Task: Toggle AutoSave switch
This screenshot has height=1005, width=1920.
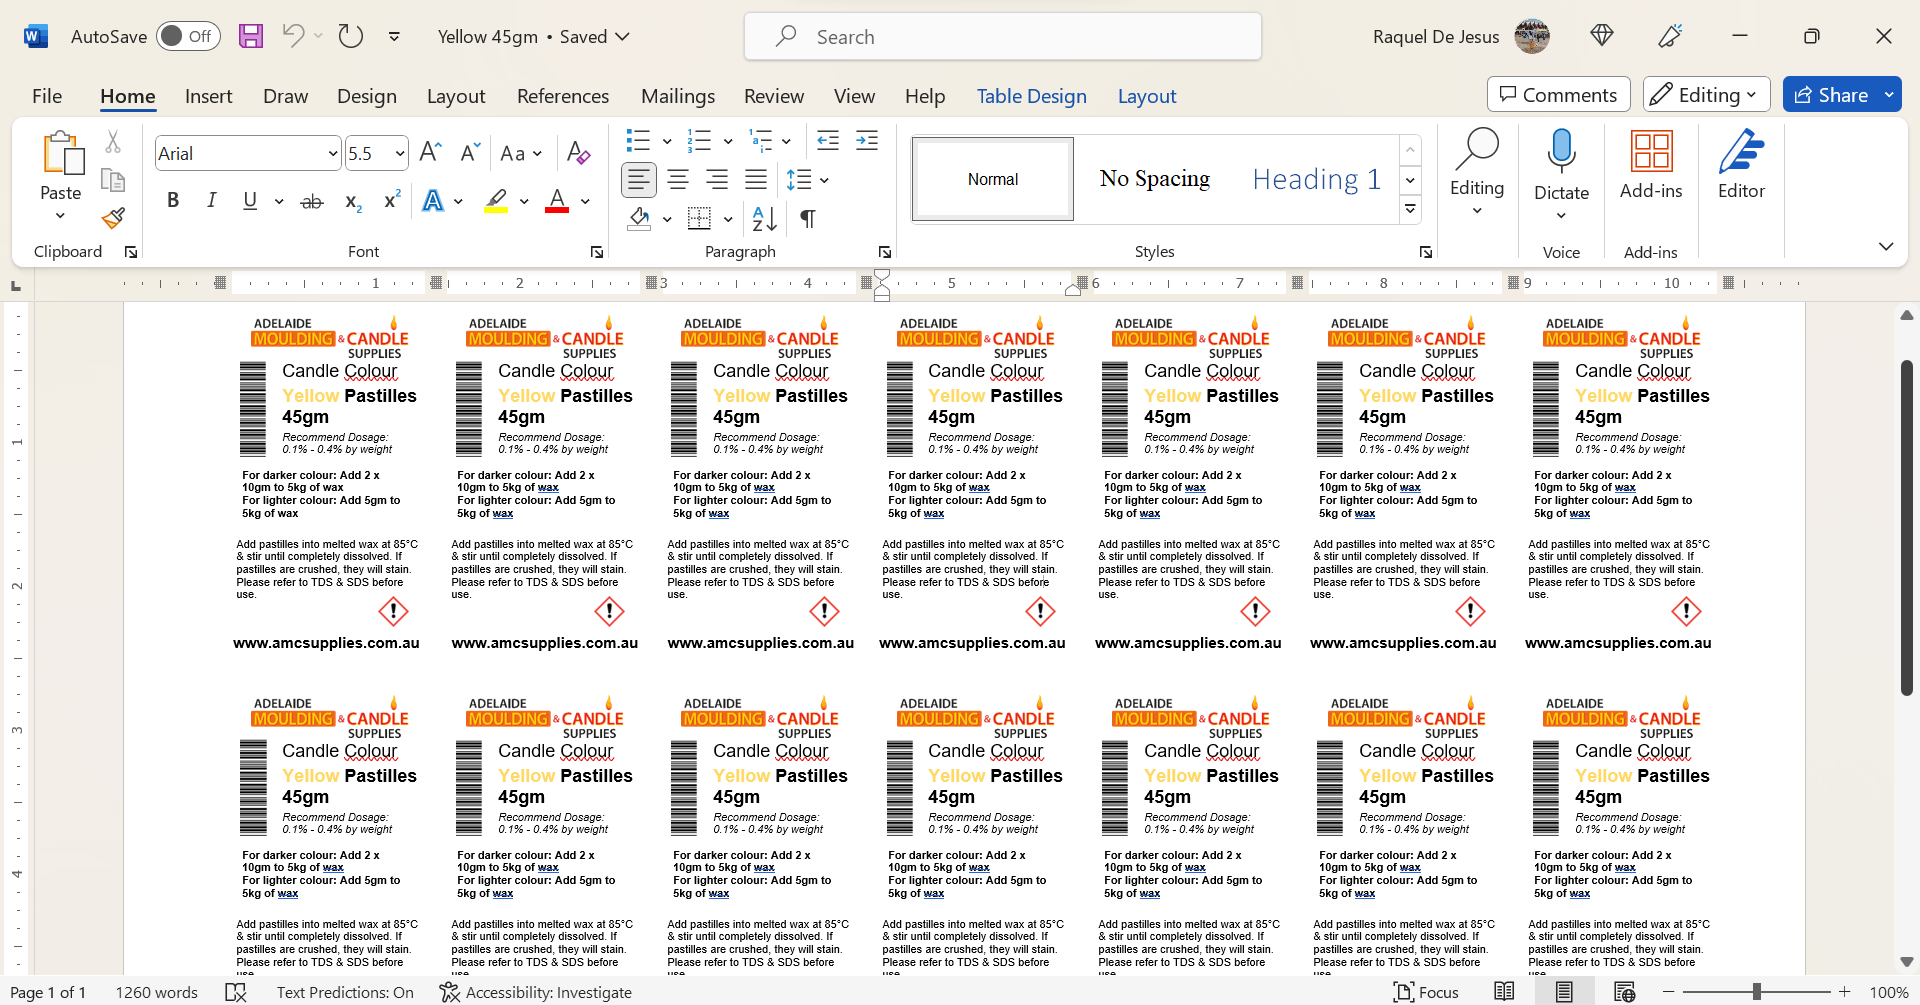Action: pos(188,37)
